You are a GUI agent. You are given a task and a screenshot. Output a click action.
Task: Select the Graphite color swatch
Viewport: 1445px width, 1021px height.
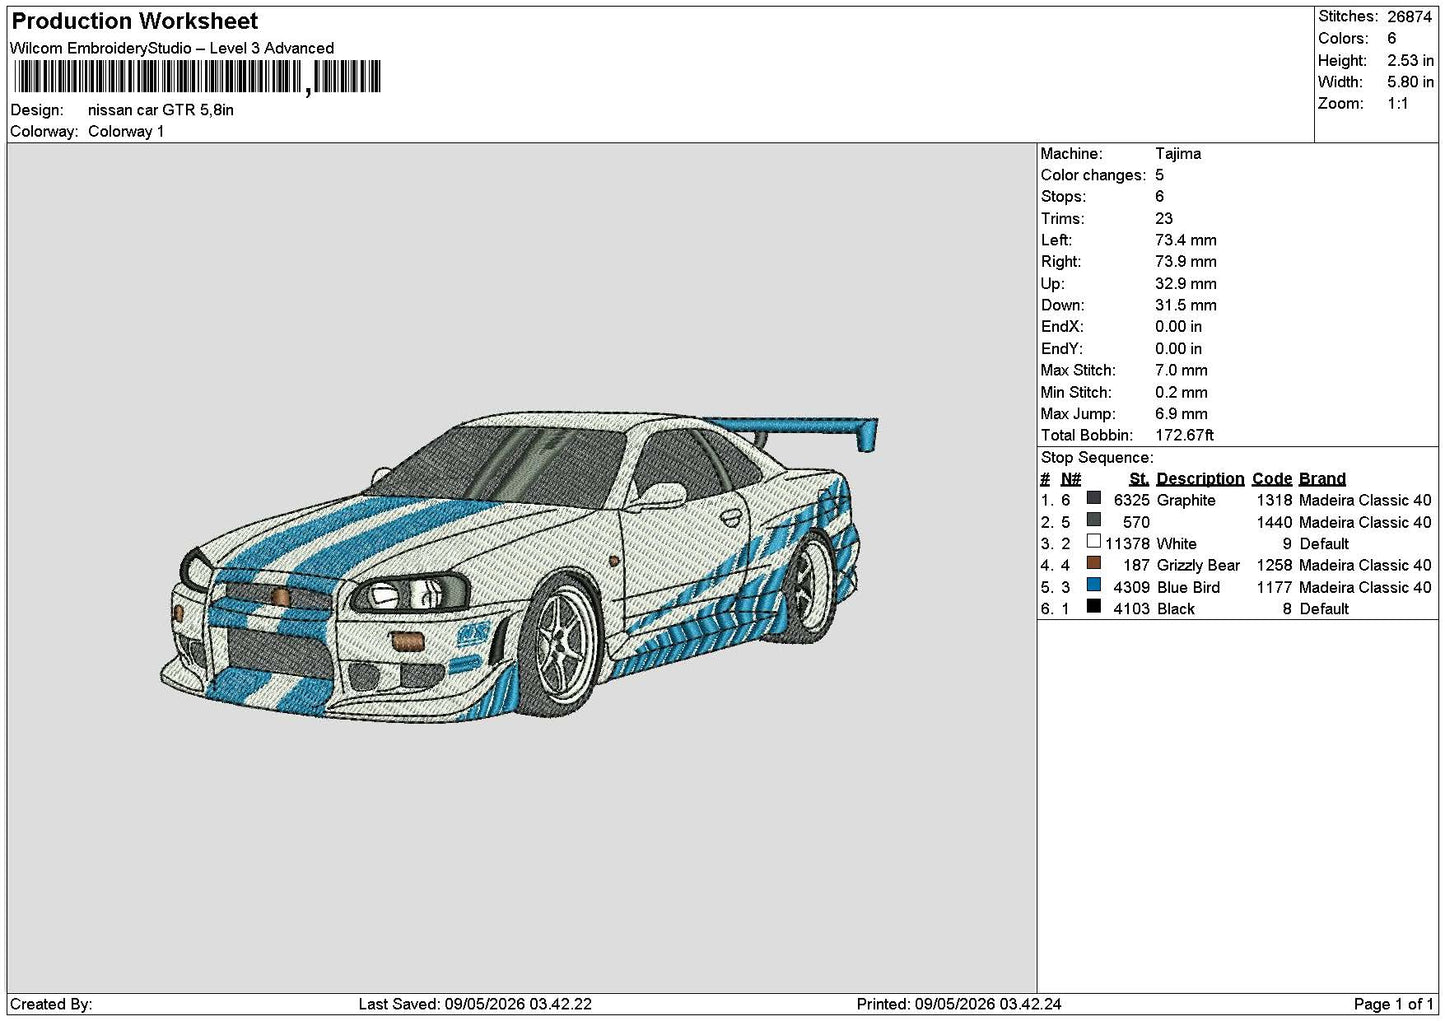[1094, 499]
